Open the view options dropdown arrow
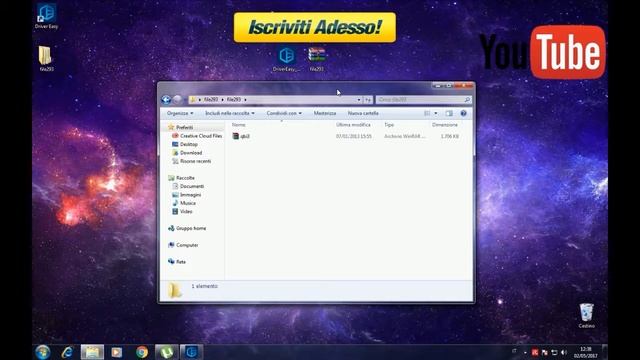The width and height of the screenshot is (640, 360). tap(436, 113)
